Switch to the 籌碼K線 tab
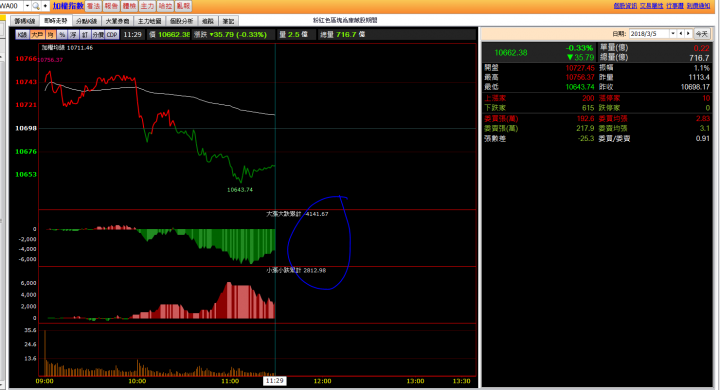The height and width of the screenshot is (390, 720). tap(25, 21)
